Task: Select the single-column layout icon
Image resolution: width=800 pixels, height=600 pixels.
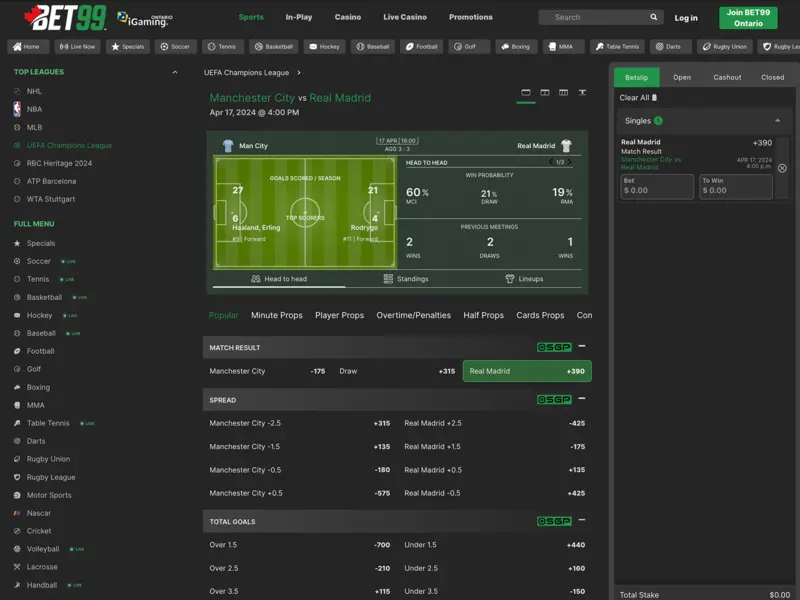Action: (x=526, y=93)
